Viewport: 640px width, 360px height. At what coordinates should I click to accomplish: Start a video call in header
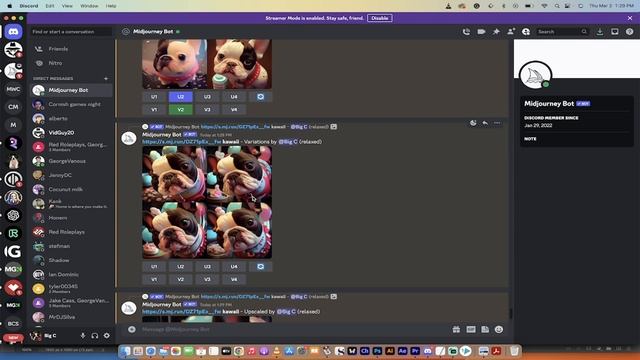(481, 32)
